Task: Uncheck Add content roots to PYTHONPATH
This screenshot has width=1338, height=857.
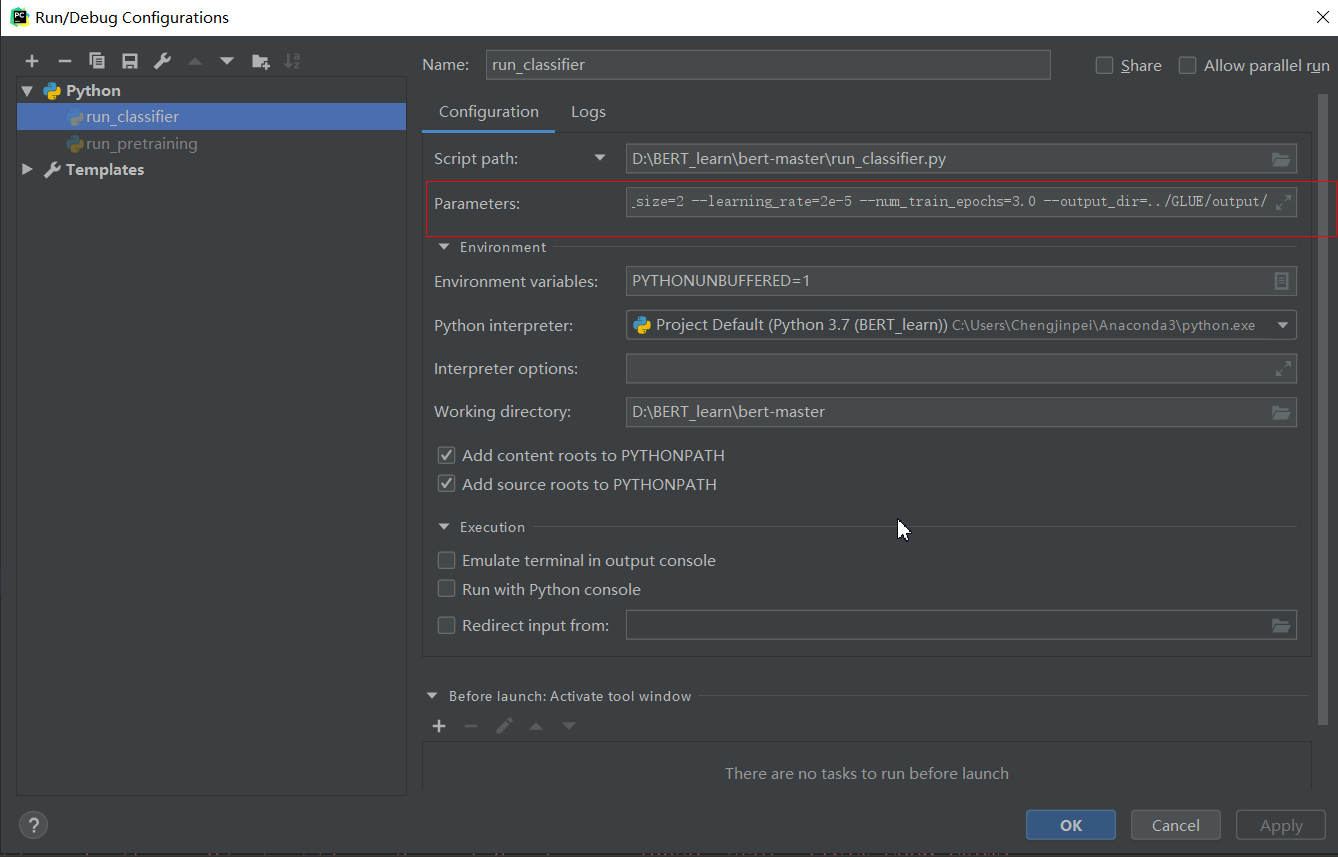Action: click(x=446, y=455)
